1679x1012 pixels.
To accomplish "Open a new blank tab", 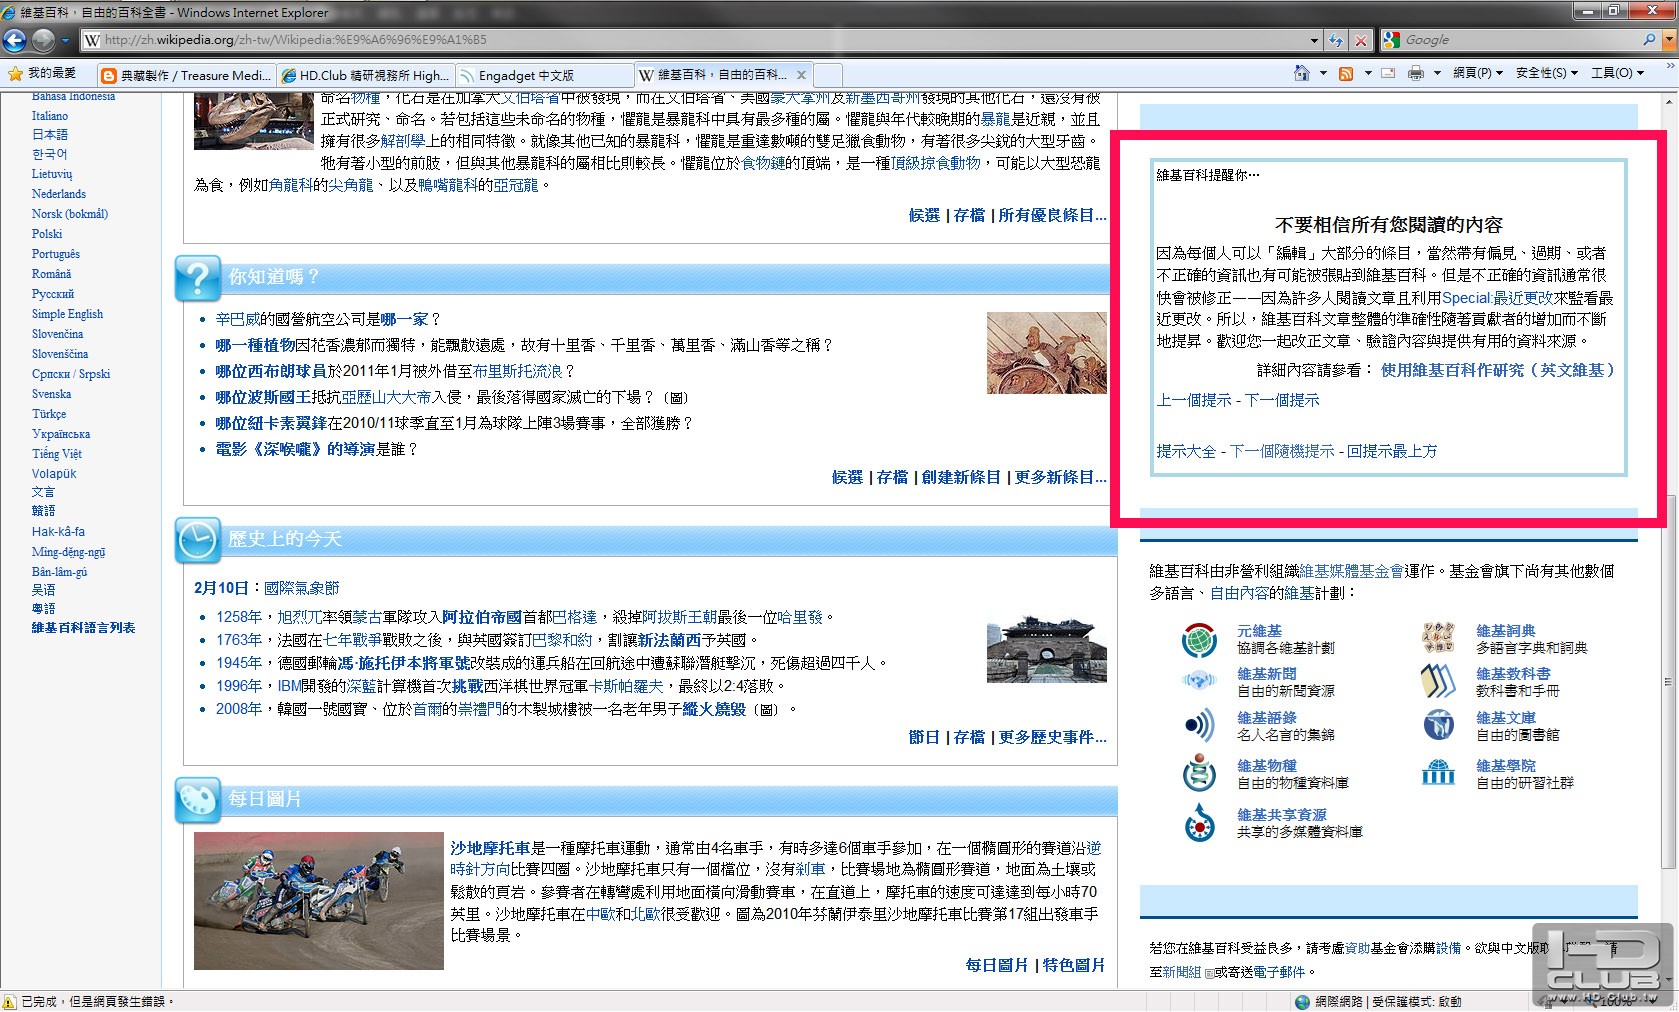I will point(828,75).
